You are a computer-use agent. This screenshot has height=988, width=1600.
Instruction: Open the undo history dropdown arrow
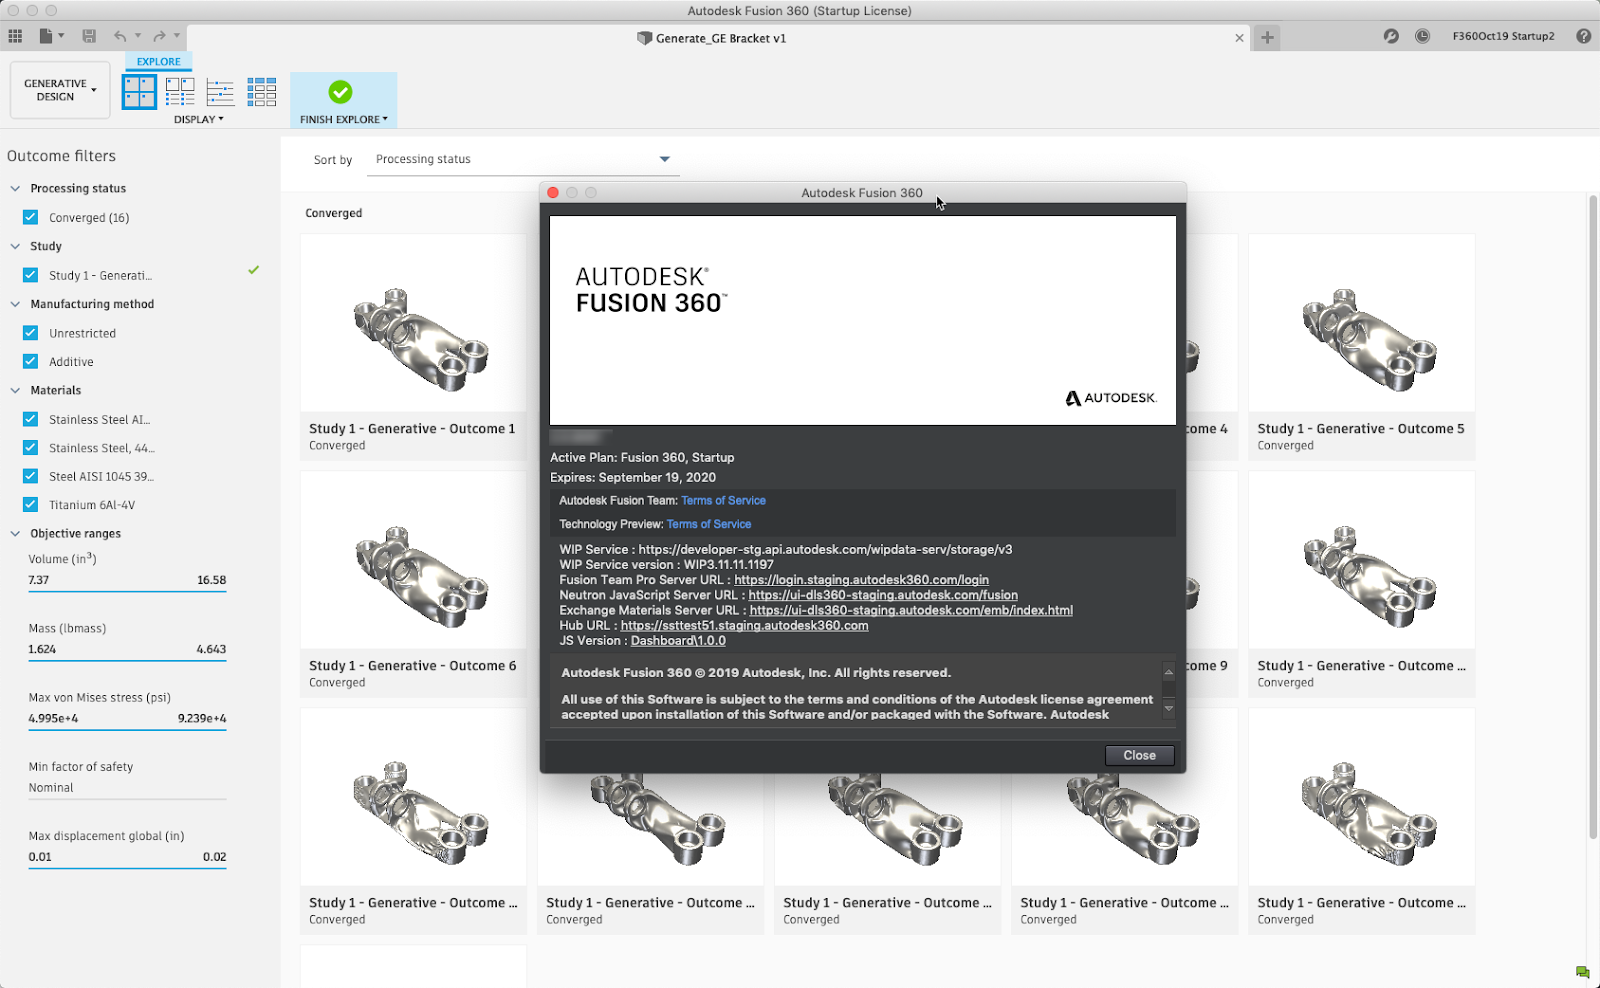pyautogui.click(x=138, y=36)
